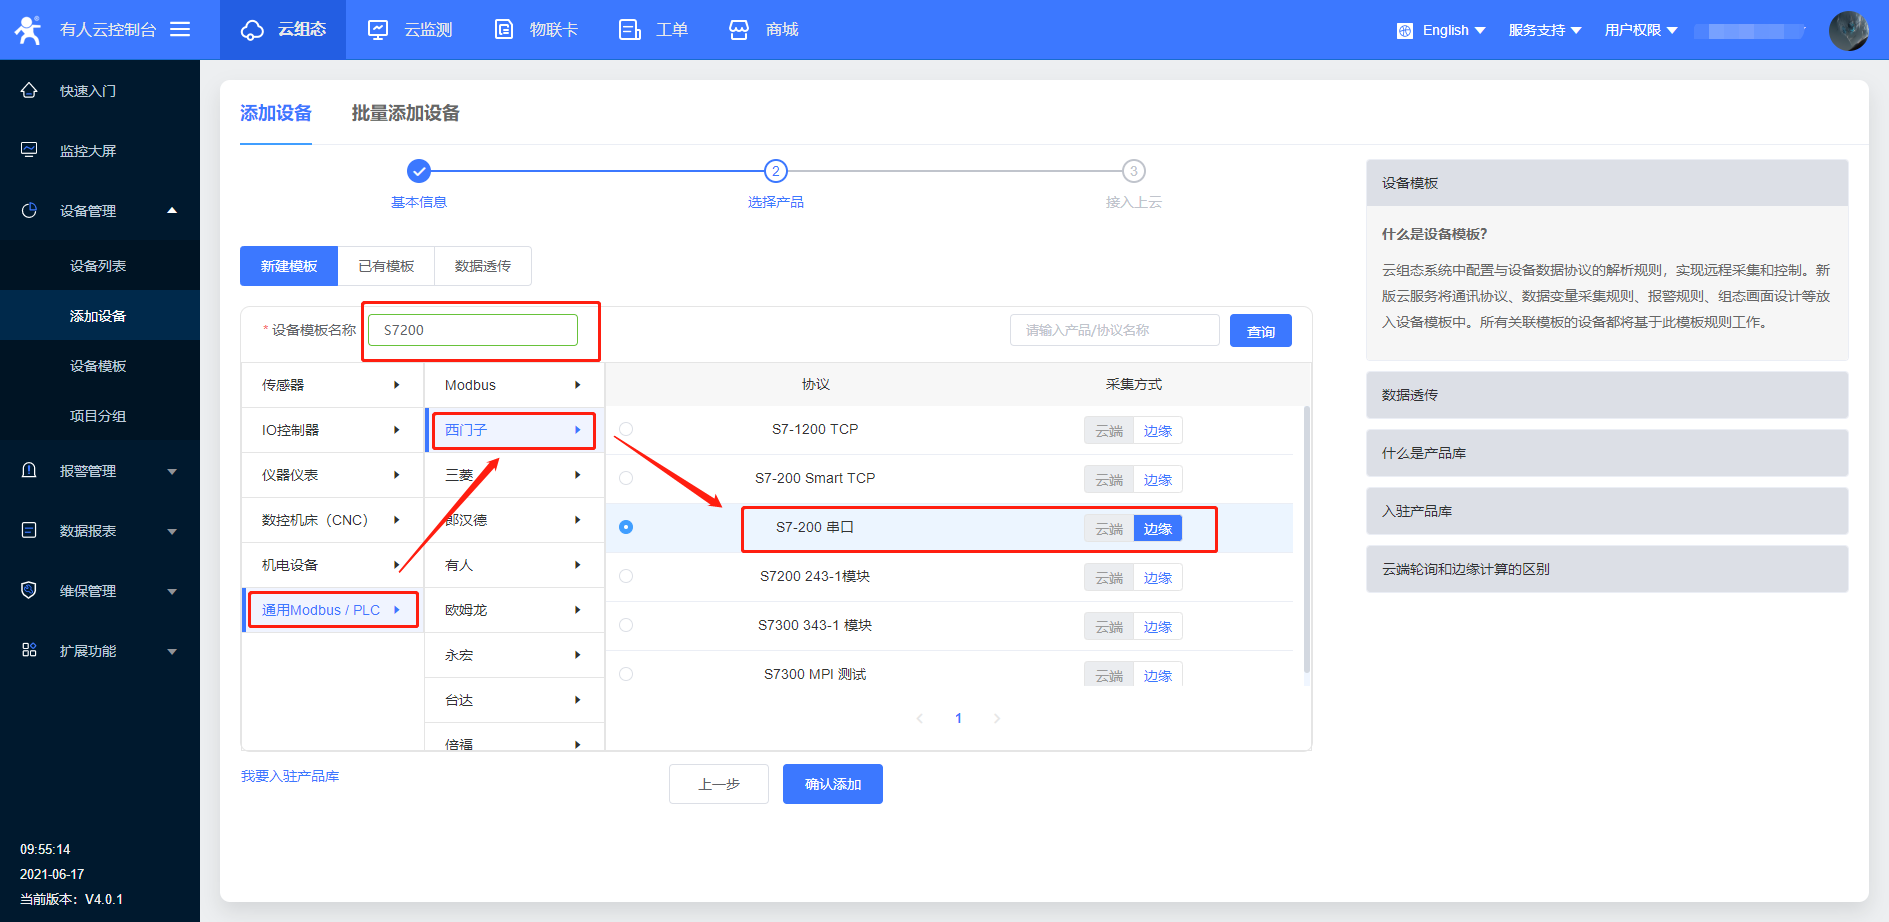Click the 商城 store icon

click(739, 30)
